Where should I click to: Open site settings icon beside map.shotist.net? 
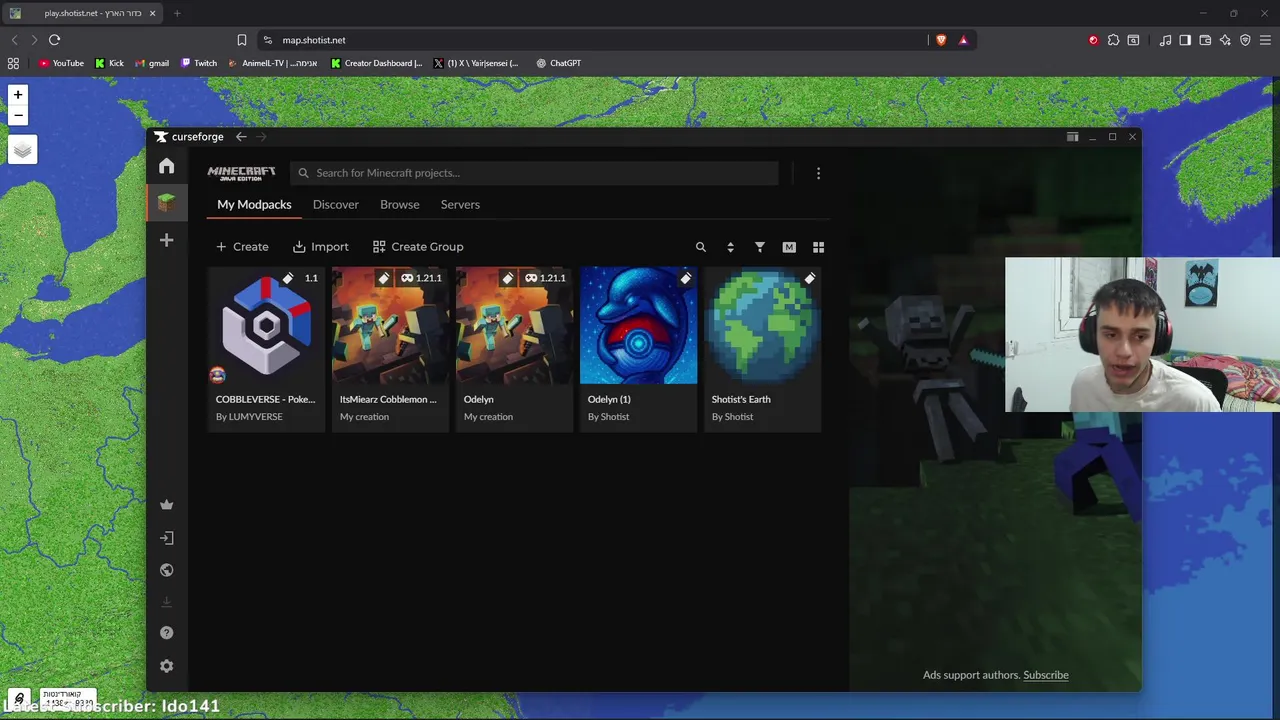pyautogui.click(x=267, y=40)
